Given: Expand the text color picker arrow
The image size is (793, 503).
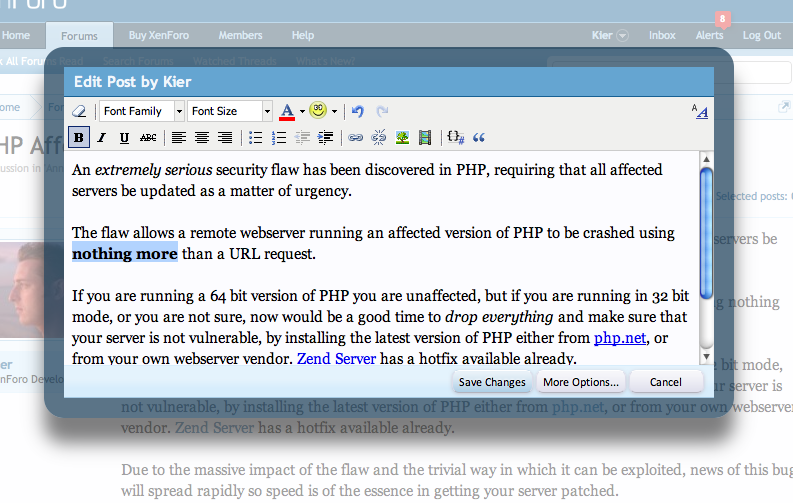Looking at the screenshot, I should point(302,111).
